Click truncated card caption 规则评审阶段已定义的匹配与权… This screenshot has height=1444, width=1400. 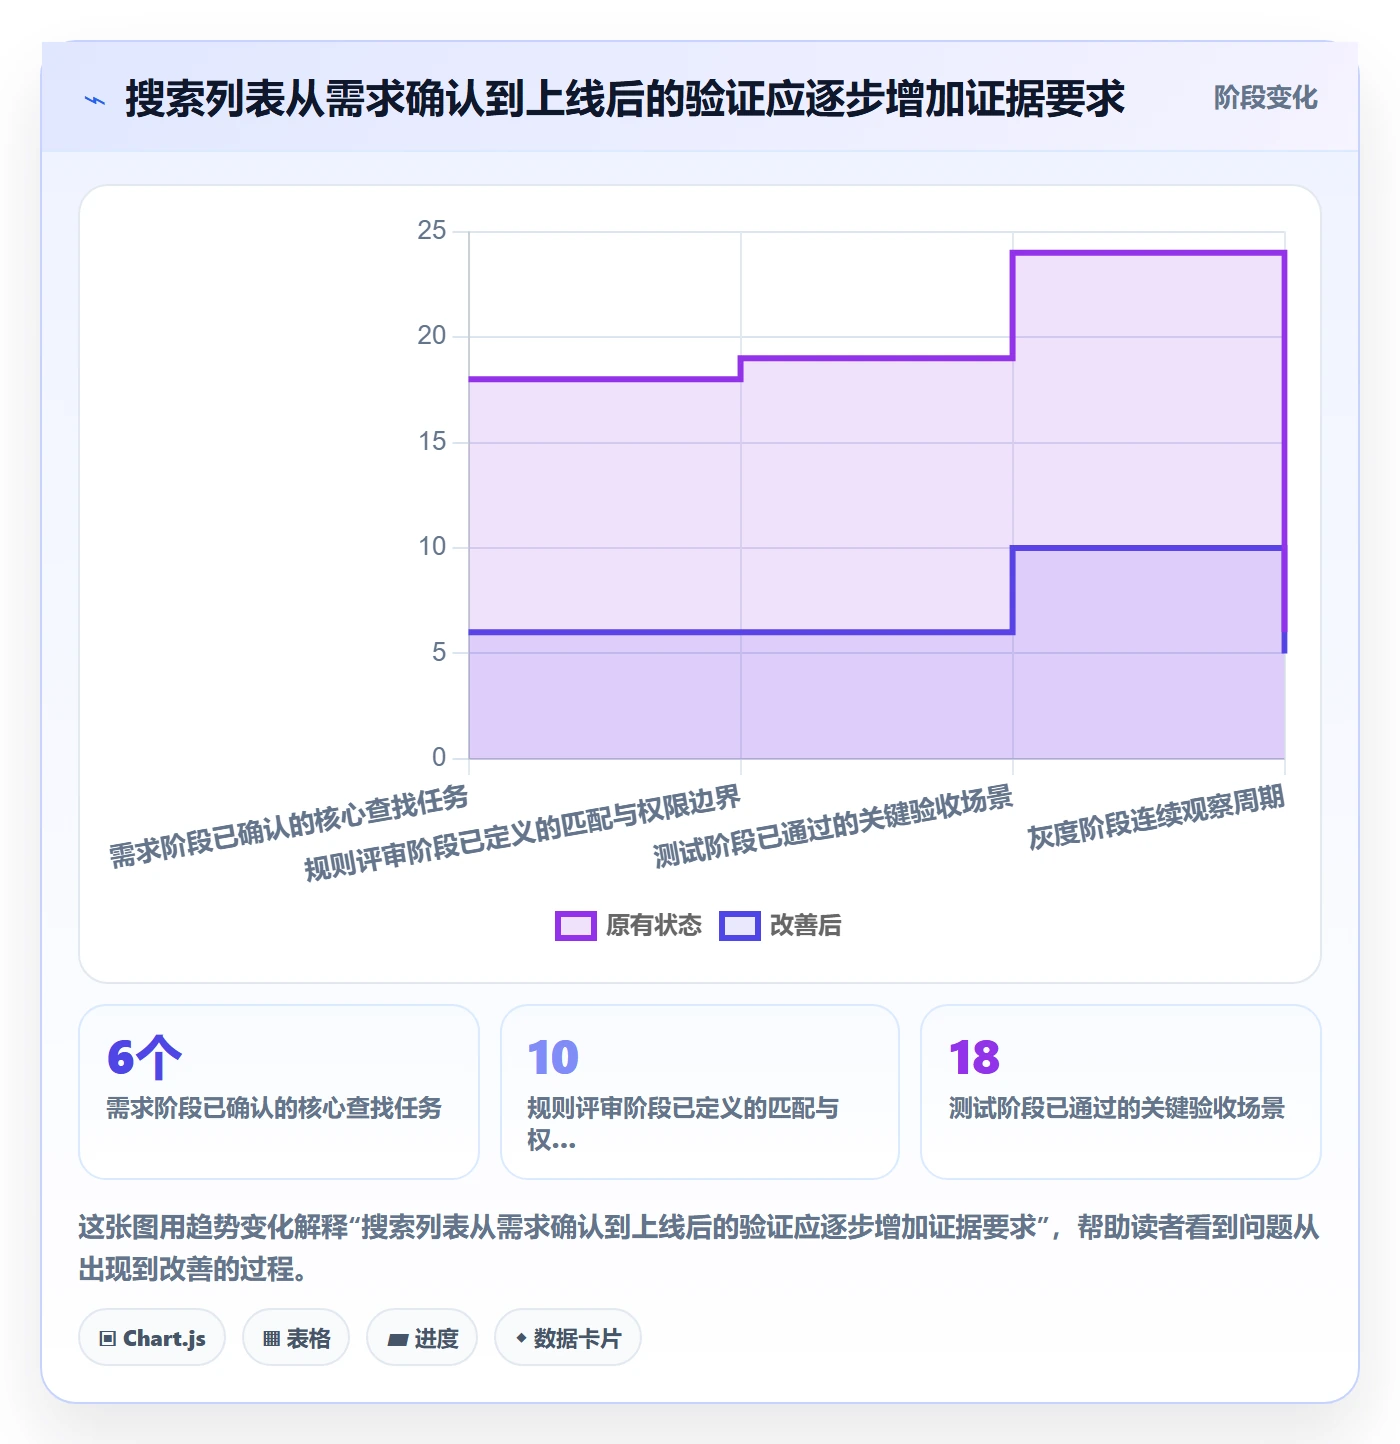683,1123
